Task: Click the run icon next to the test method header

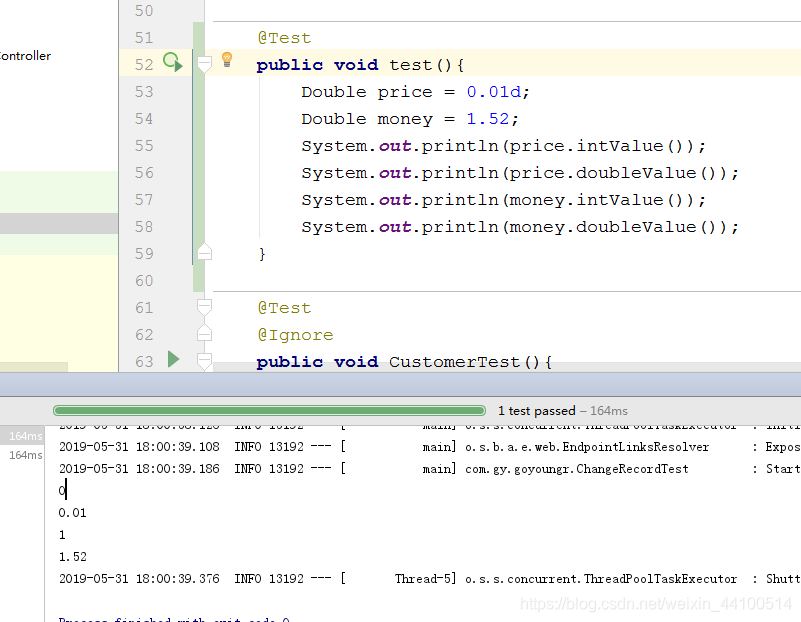Action: click(170, 63)
